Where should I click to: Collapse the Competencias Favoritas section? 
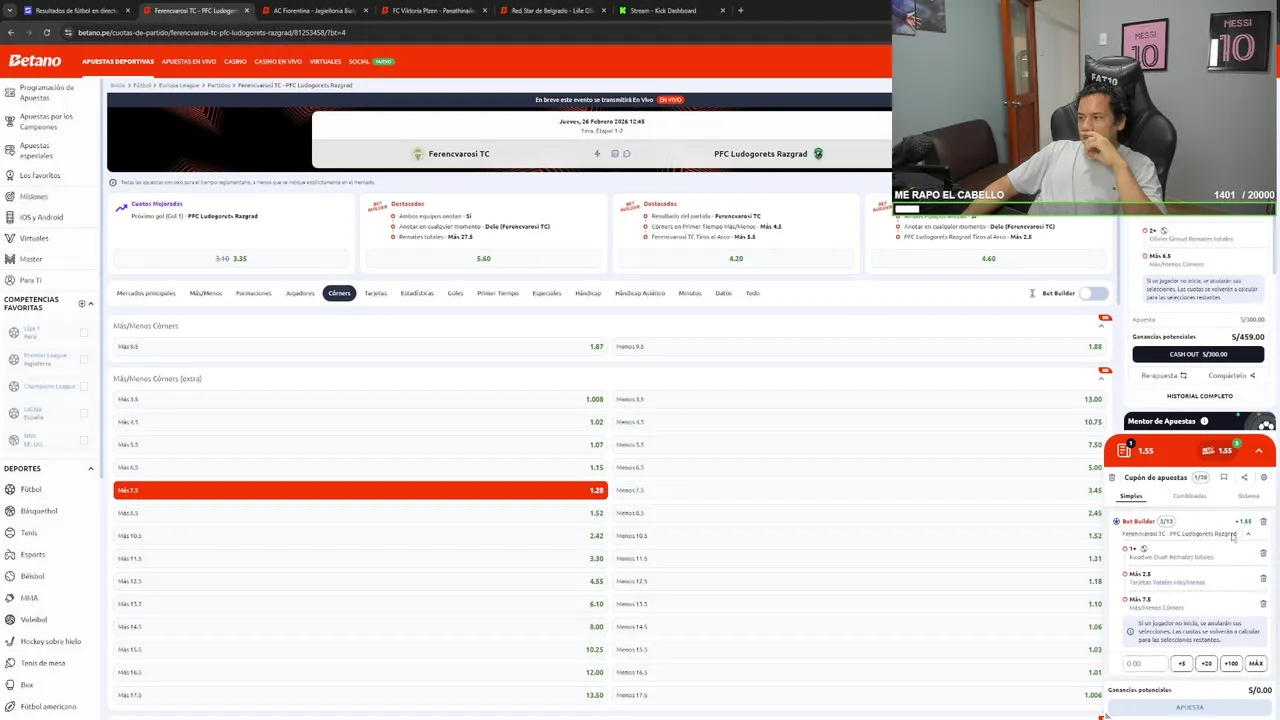pyautogui.click(x=90, y=303)
